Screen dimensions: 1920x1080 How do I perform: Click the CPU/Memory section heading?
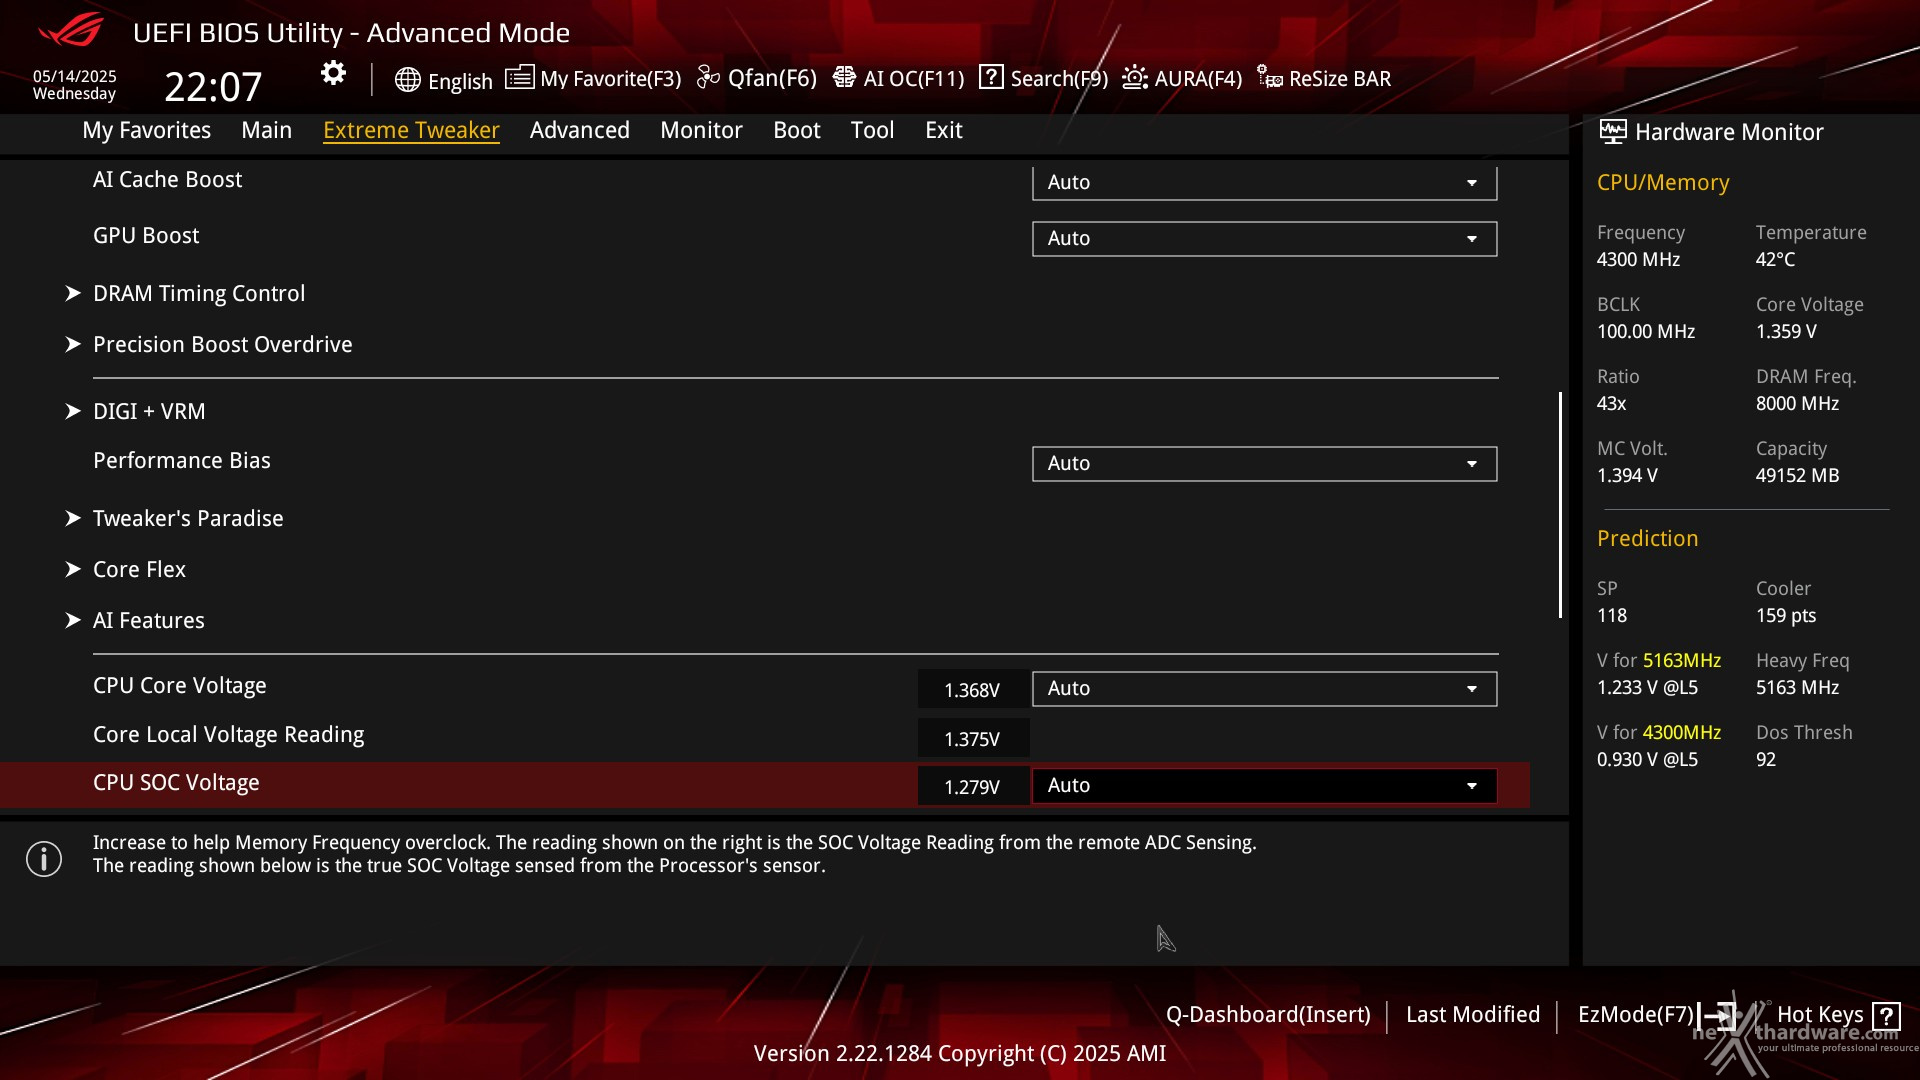(x=1662, y=183)
